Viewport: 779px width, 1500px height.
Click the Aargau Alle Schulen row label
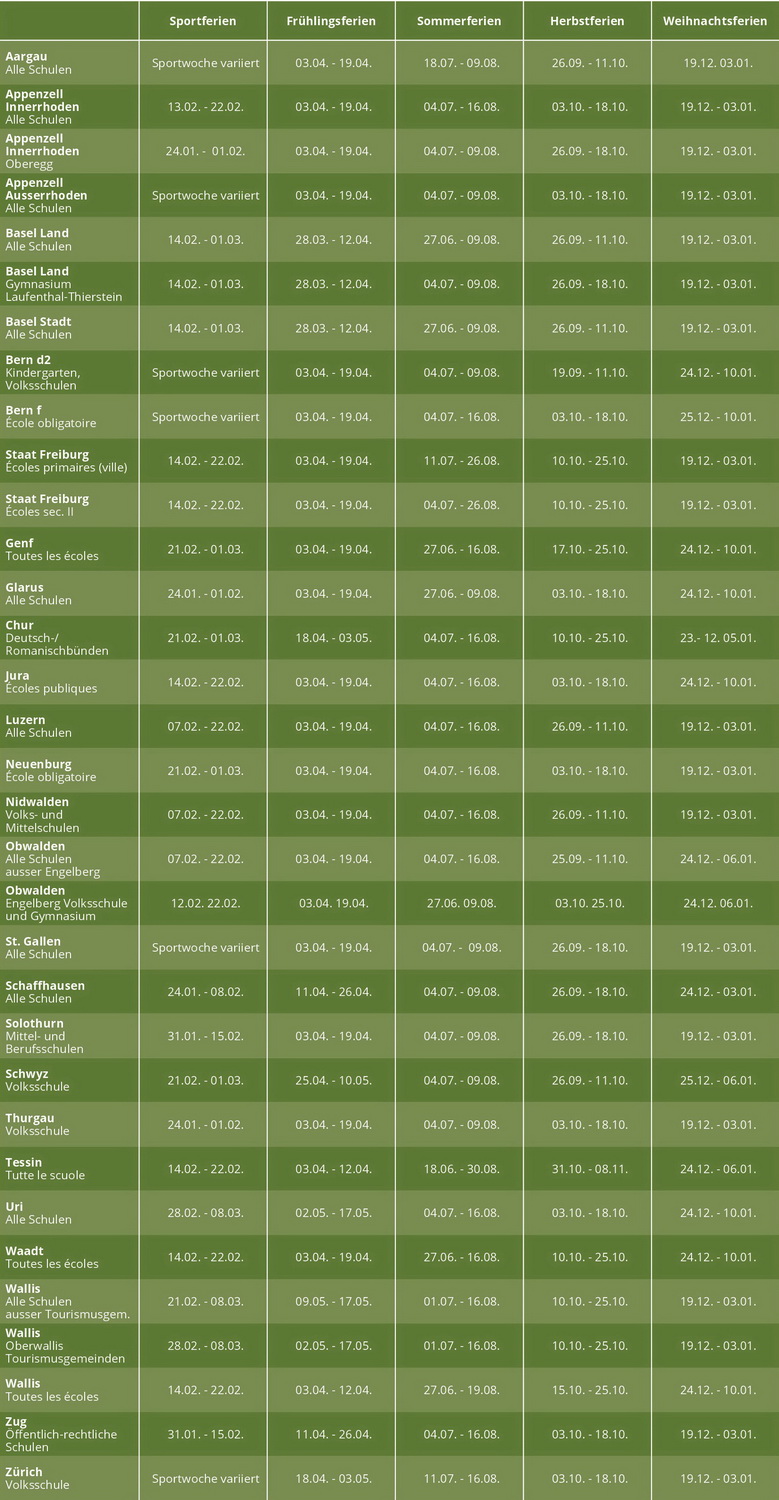point(38,63)
